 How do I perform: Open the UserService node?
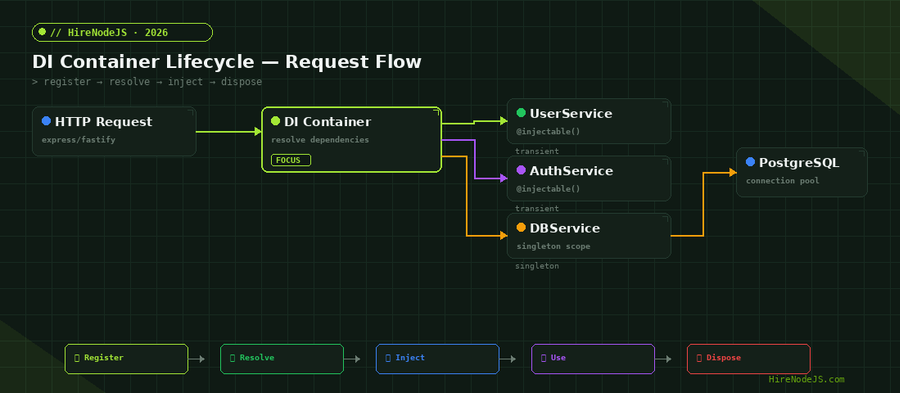(x=589, y=121)
